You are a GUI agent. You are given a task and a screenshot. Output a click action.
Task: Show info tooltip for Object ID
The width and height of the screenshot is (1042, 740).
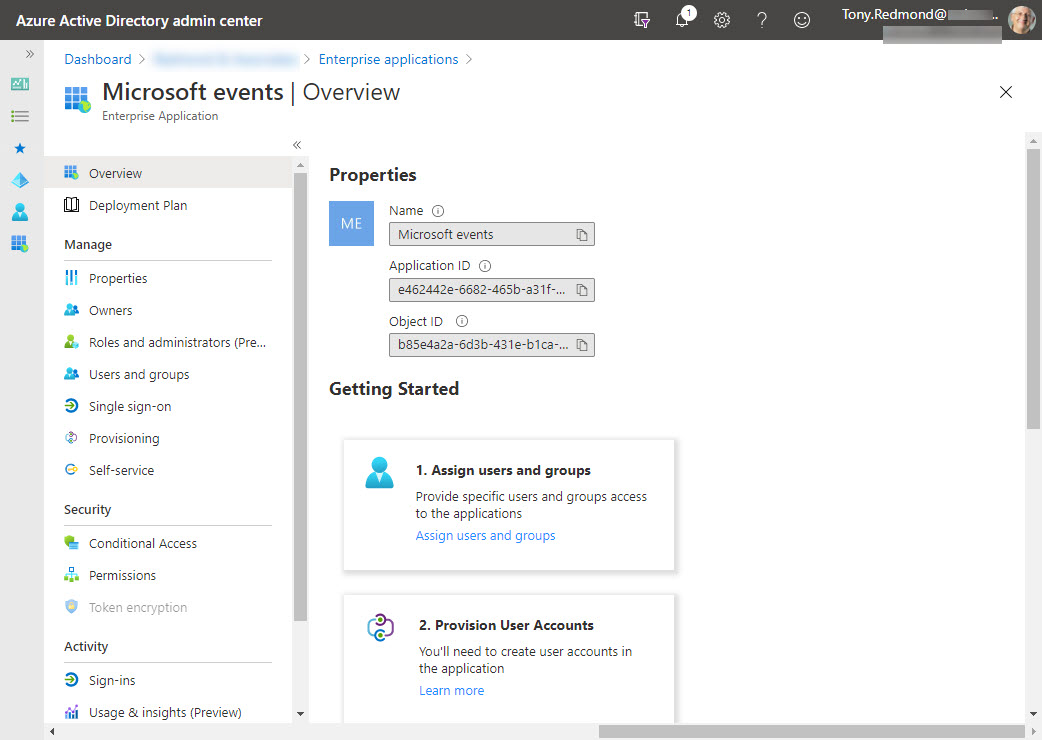click(x=462, y=321)
